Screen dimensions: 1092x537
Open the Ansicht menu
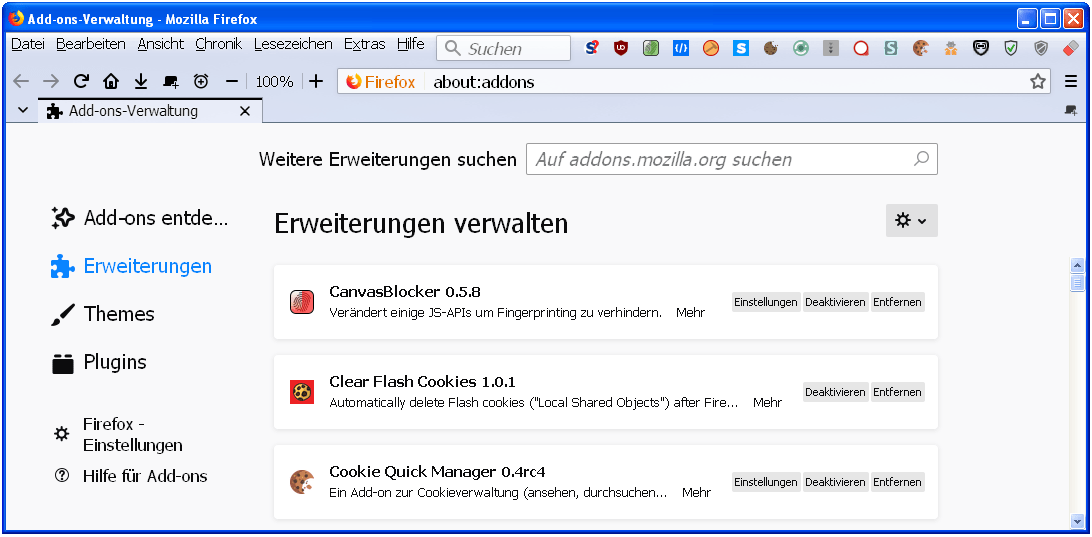pyautogui.click(x=161, y=44)
